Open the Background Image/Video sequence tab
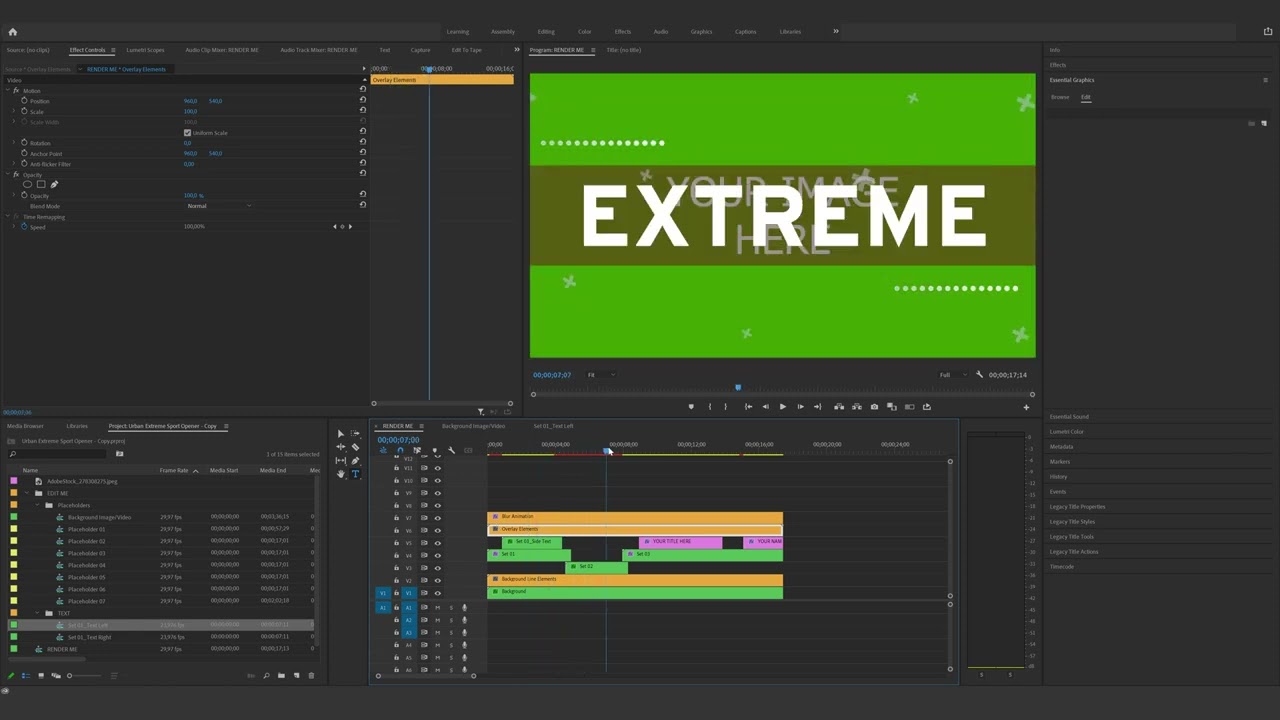This screenshot has height=720, width=1280. tap(474, 426)
